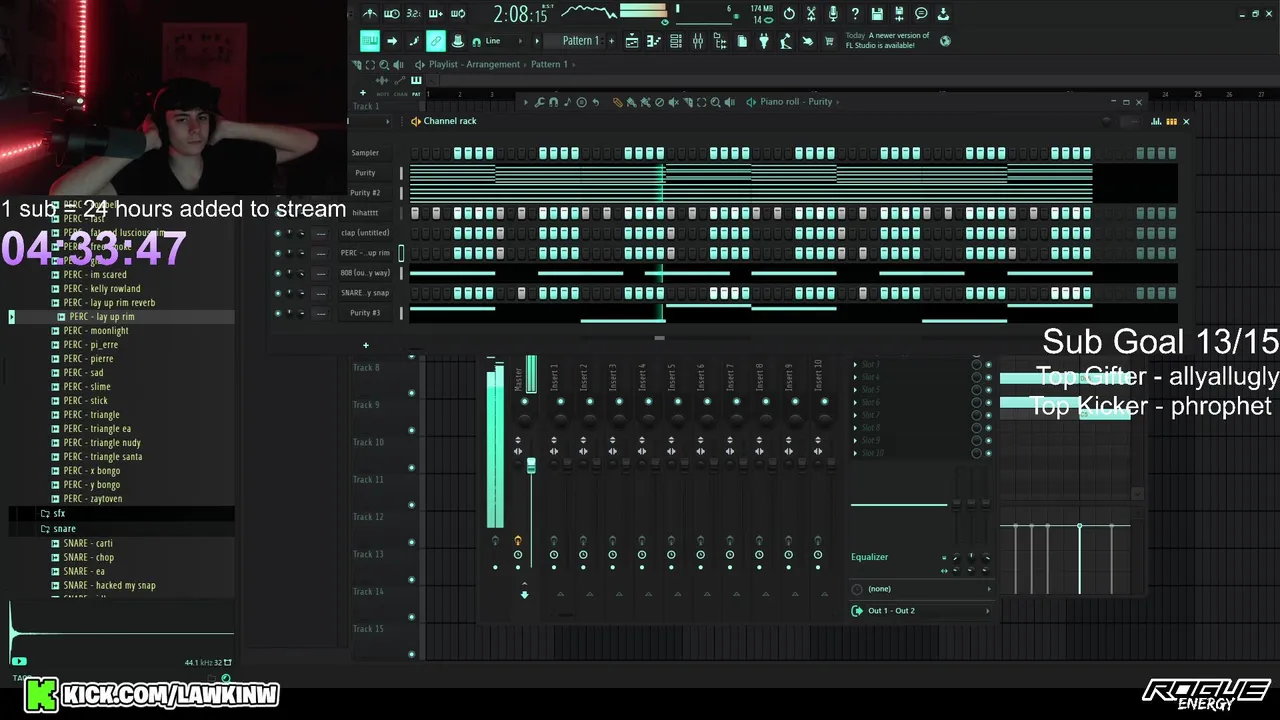Select the pencil draw tool in Piano roll
Screen dimensions: 1280x720
(617, 102)
